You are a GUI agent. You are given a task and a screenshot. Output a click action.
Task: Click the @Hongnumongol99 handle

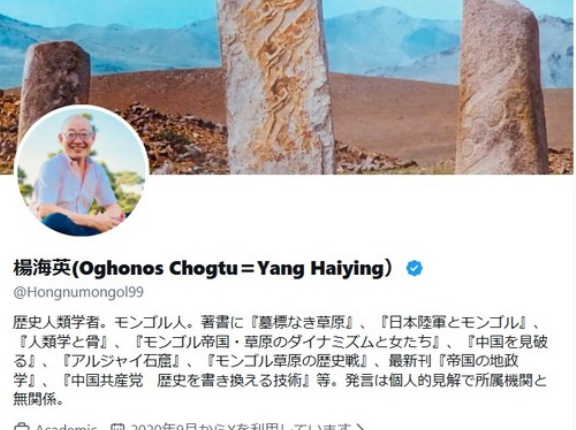[78, 292]
